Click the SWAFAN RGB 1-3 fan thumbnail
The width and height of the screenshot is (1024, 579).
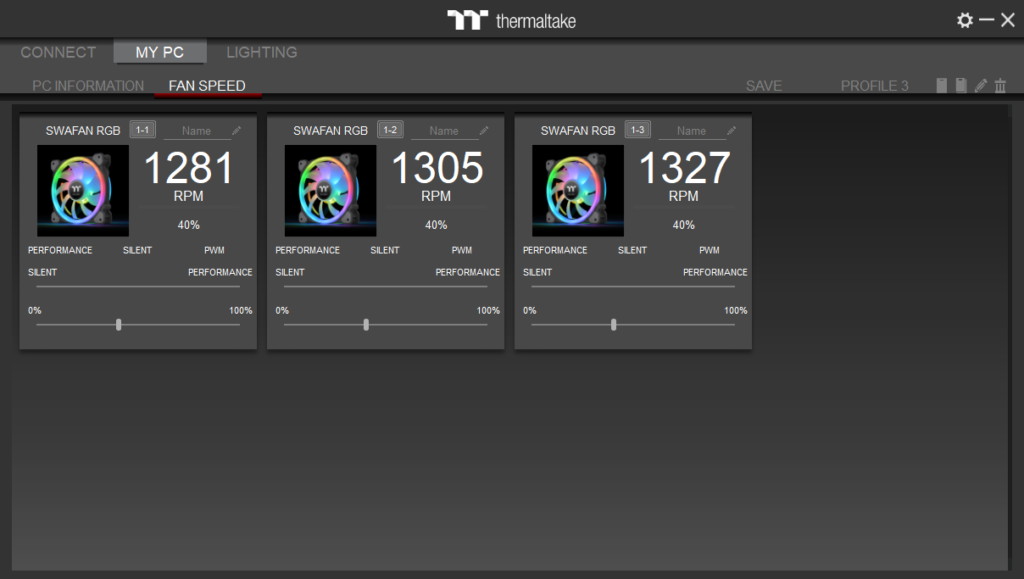click(578, 191)
